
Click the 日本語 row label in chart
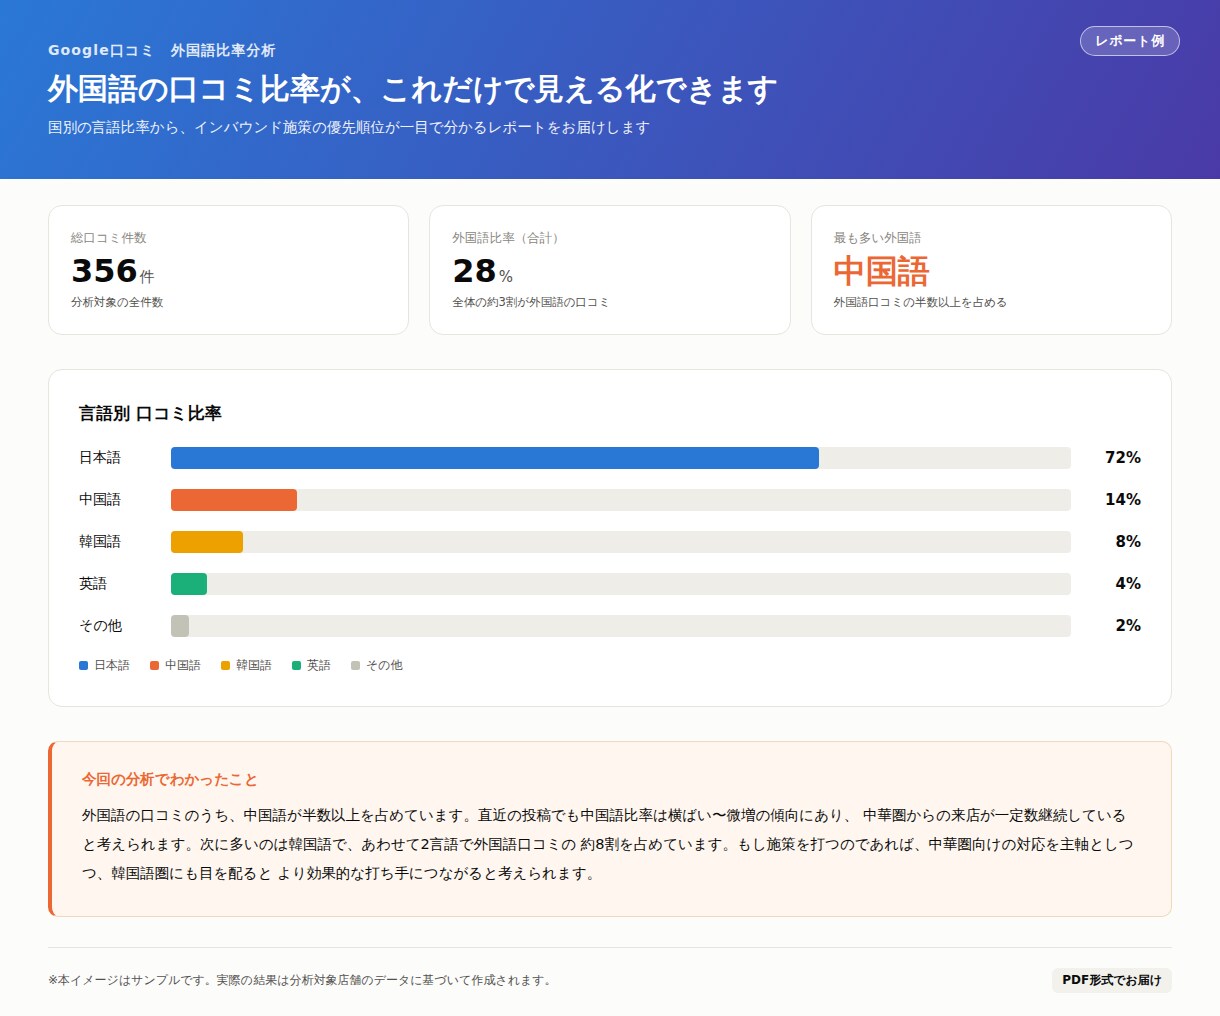[x=100, y=457]
